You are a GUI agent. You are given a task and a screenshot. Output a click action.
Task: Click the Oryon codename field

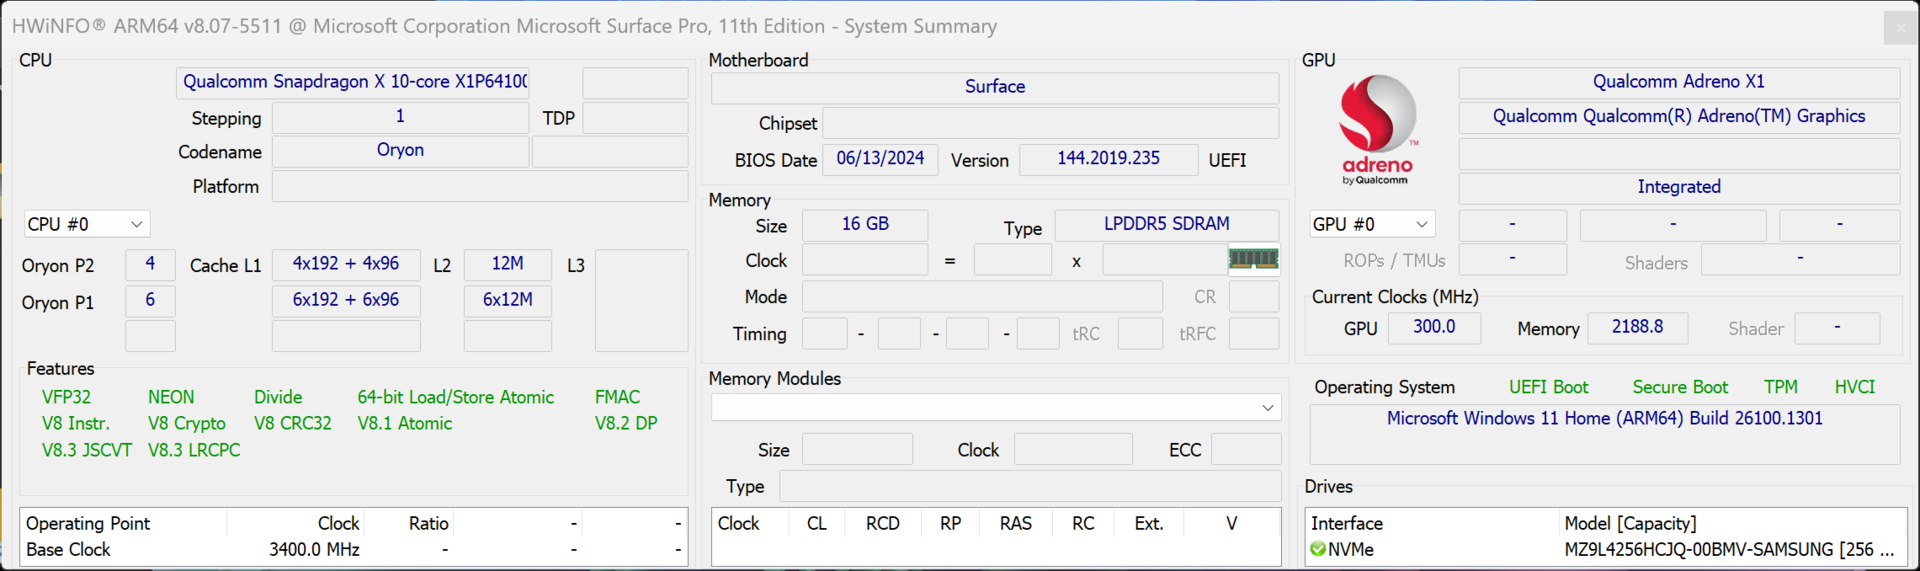tap(400, 150)
